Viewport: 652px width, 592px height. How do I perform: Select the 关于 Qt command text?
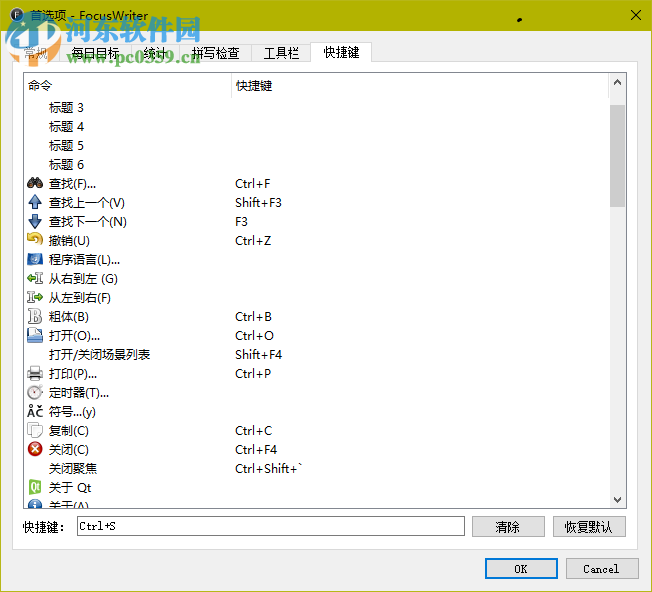coord(70,487)
